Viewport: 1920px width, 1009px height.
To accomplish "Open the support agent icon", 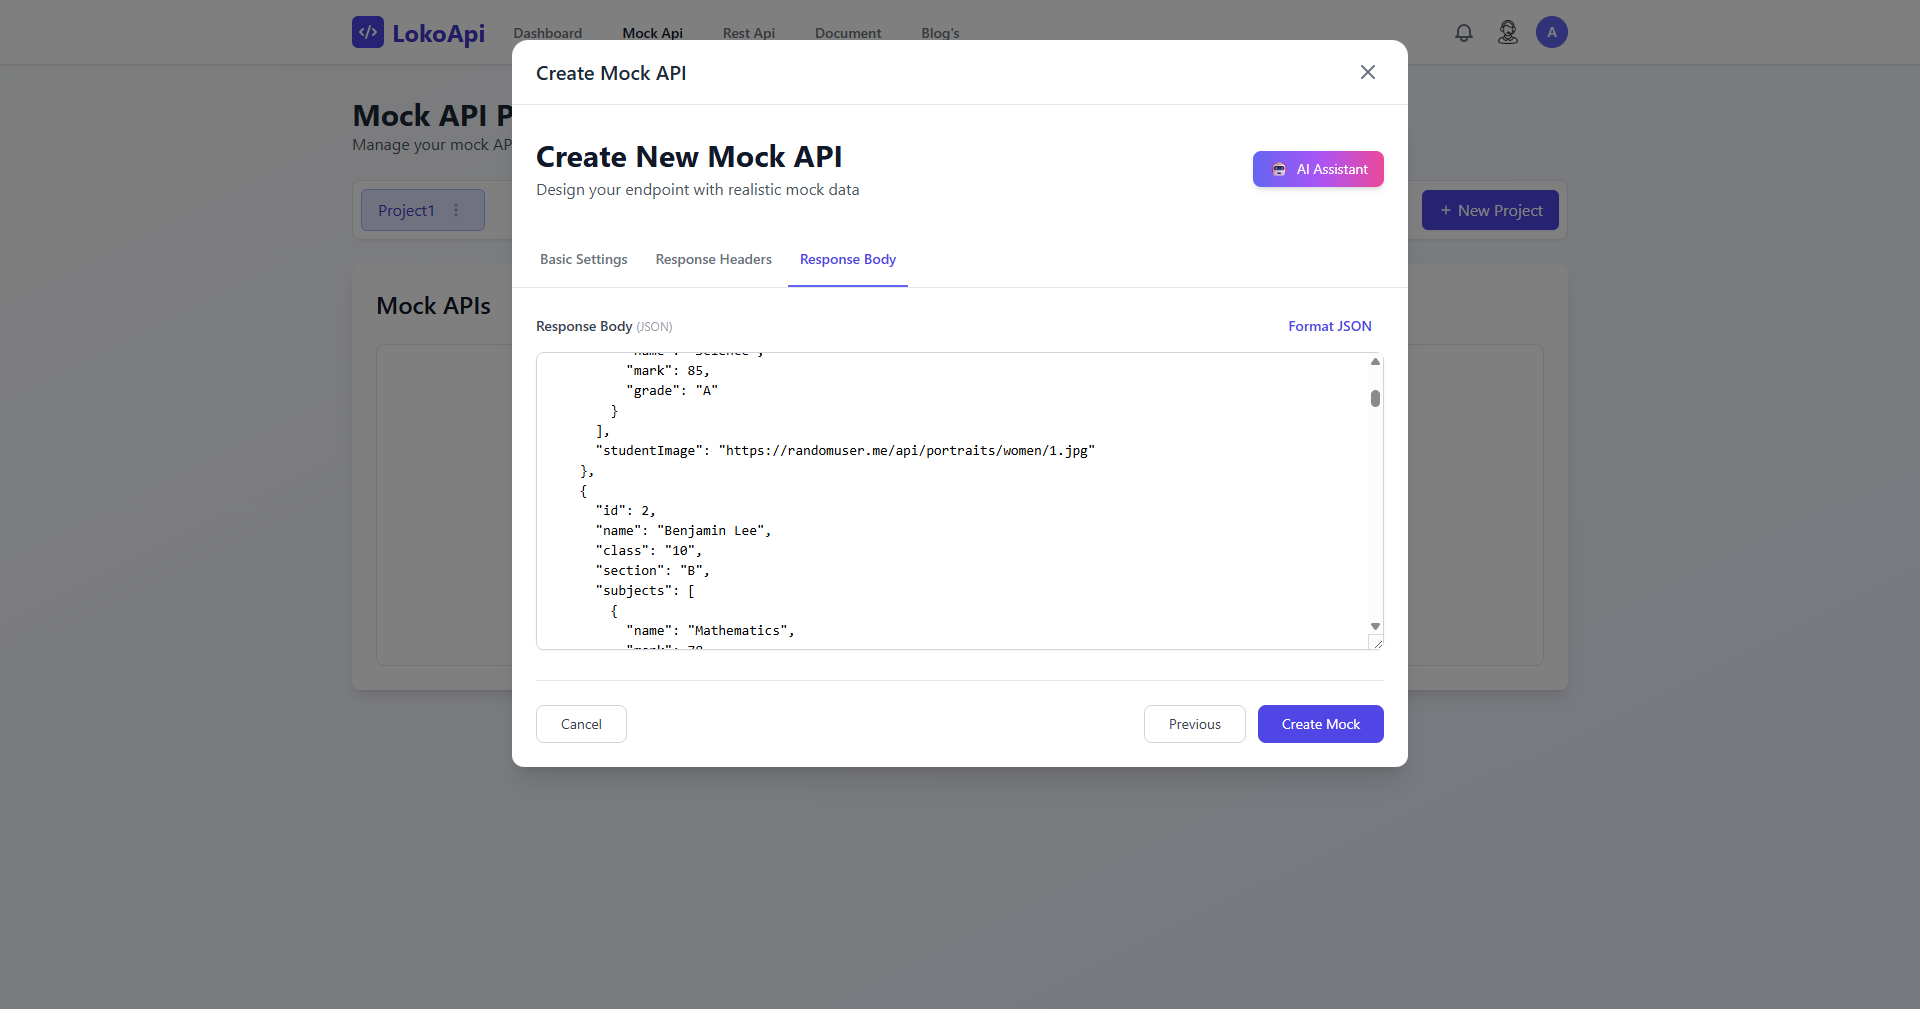I will click(x=1508, y=33).
